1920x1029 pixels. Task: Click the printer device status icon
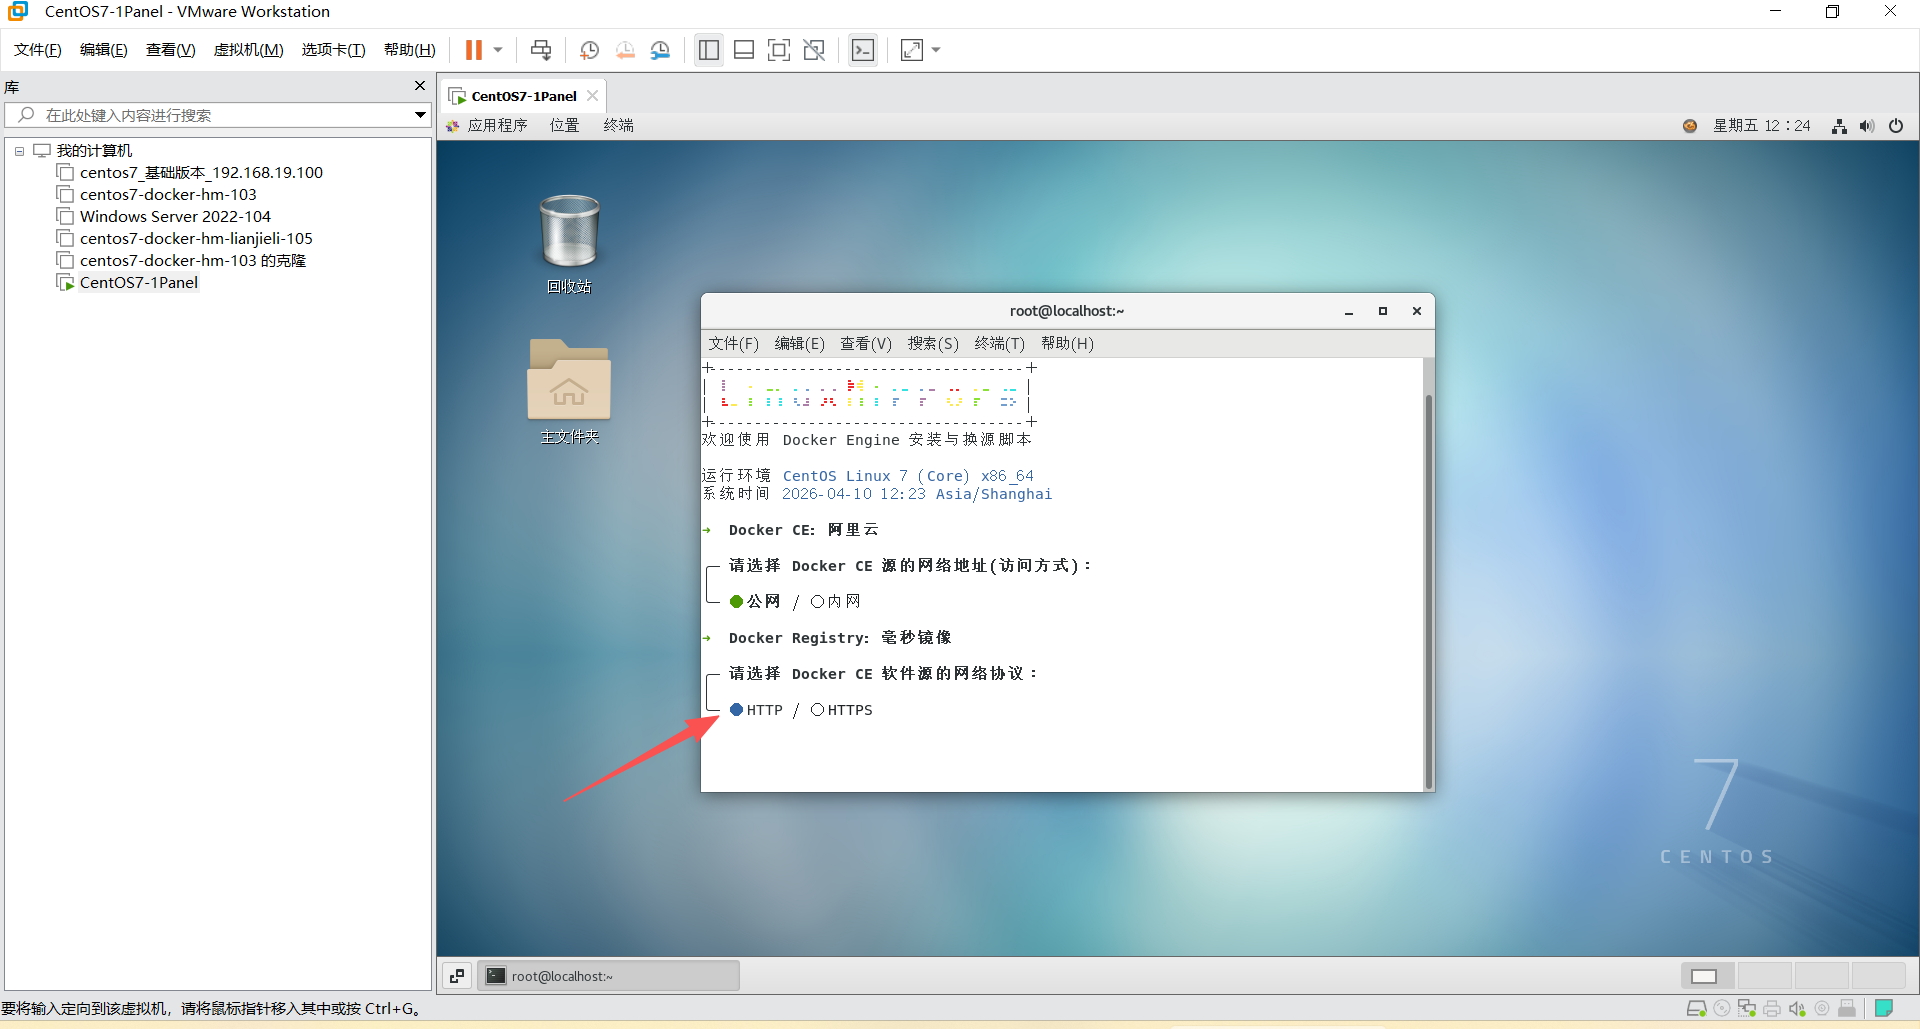(1772, 1009)
